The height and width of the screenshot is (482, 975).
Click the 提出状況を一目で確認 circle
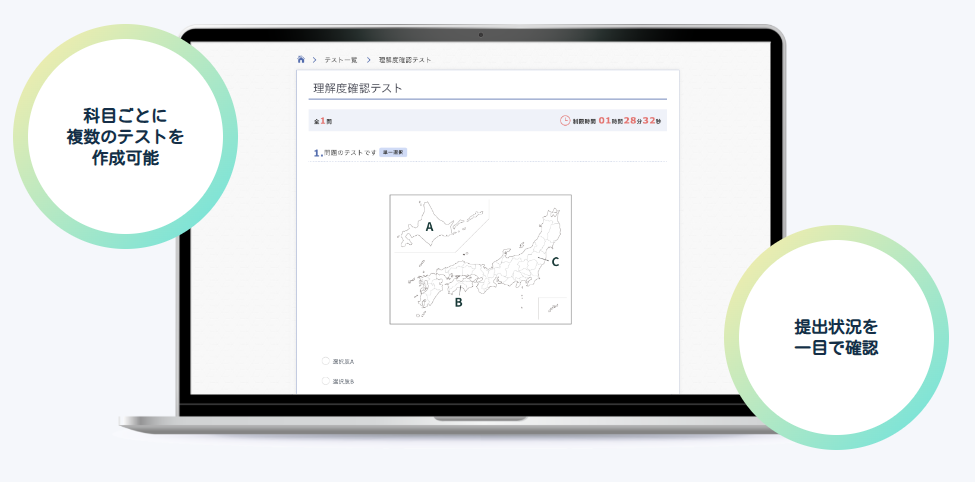836,337
